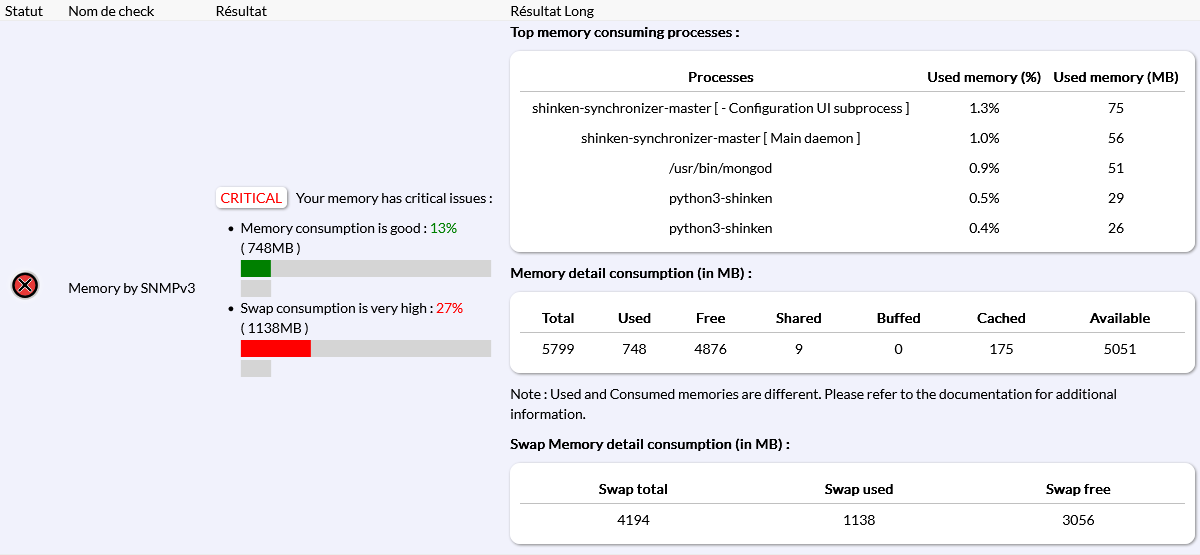
Task: Click the Used memory (MB) column header
Action: tap(1116, 77)
